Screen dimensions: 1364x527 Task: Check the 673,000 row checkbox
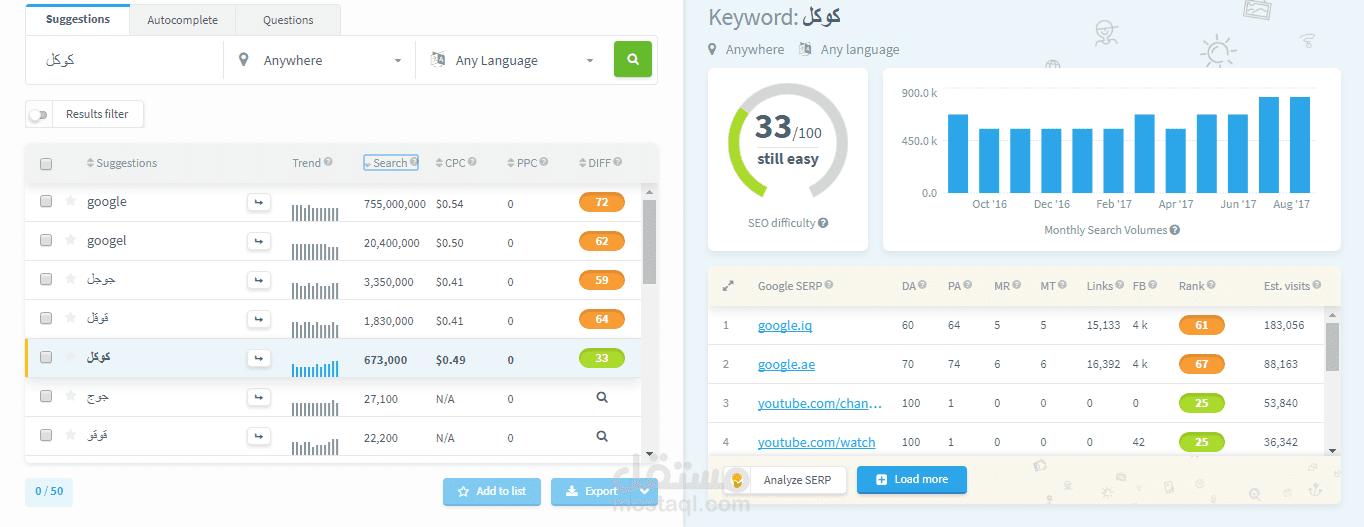point(46,357)
